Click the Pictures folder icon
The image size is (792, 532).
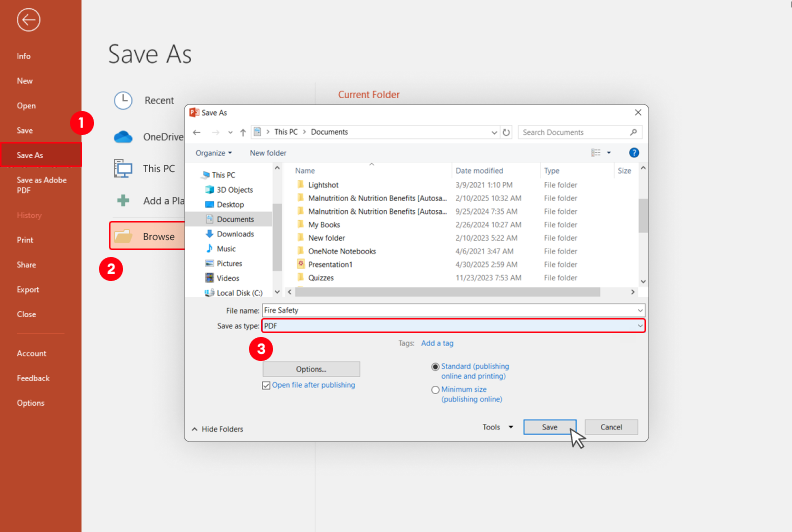(209, 263)
